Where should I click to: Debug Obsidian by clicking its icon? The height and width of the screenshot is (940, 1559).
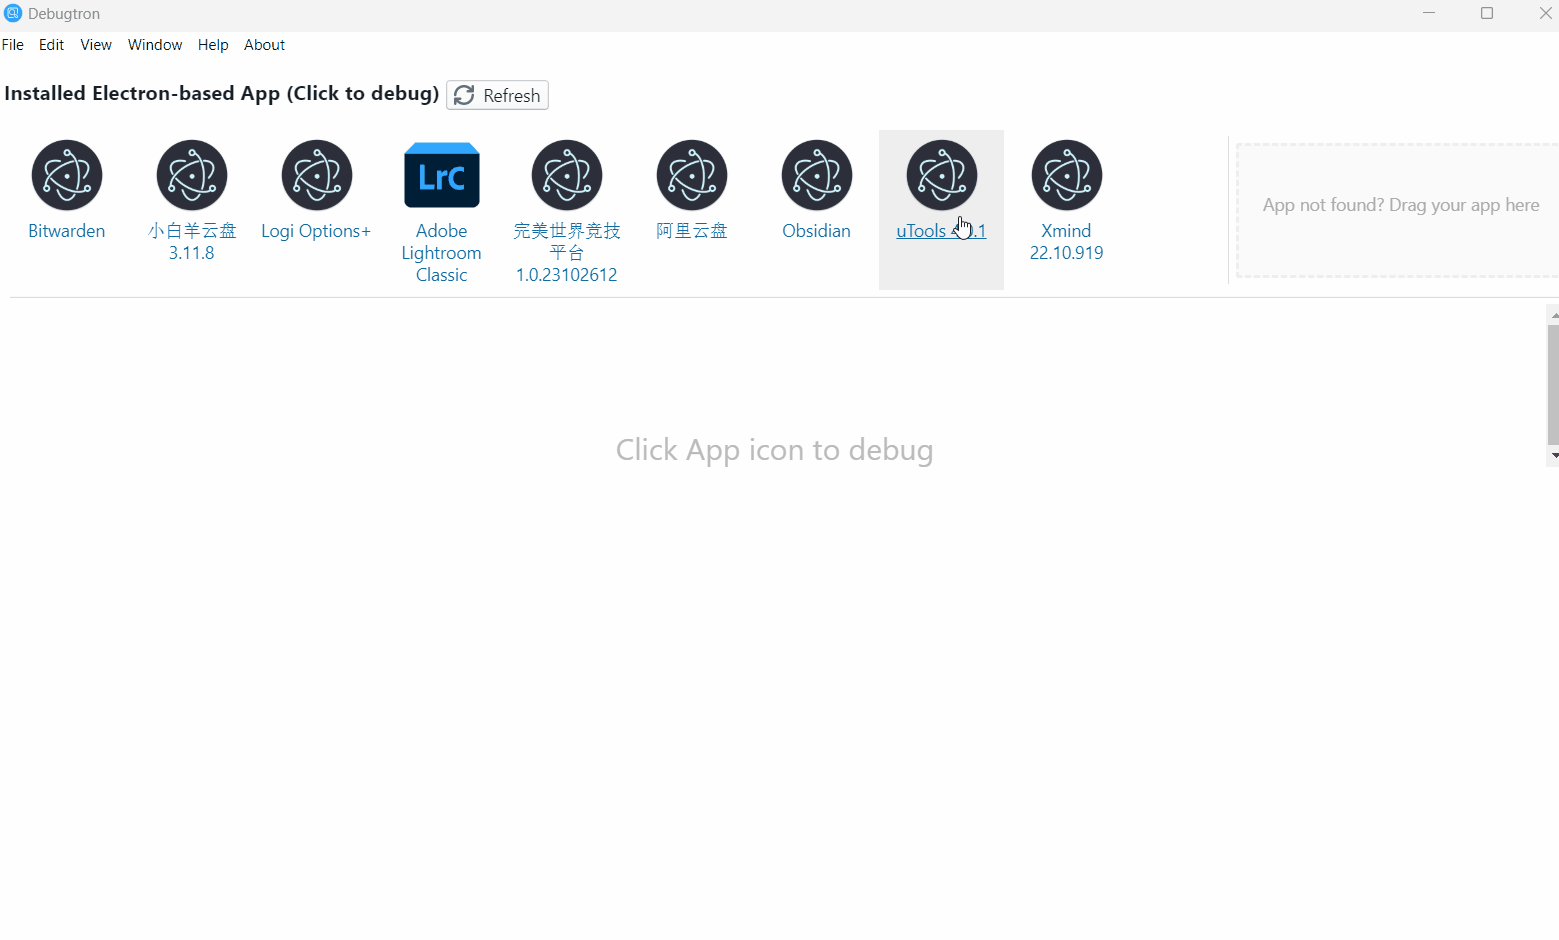coord(817,175)
